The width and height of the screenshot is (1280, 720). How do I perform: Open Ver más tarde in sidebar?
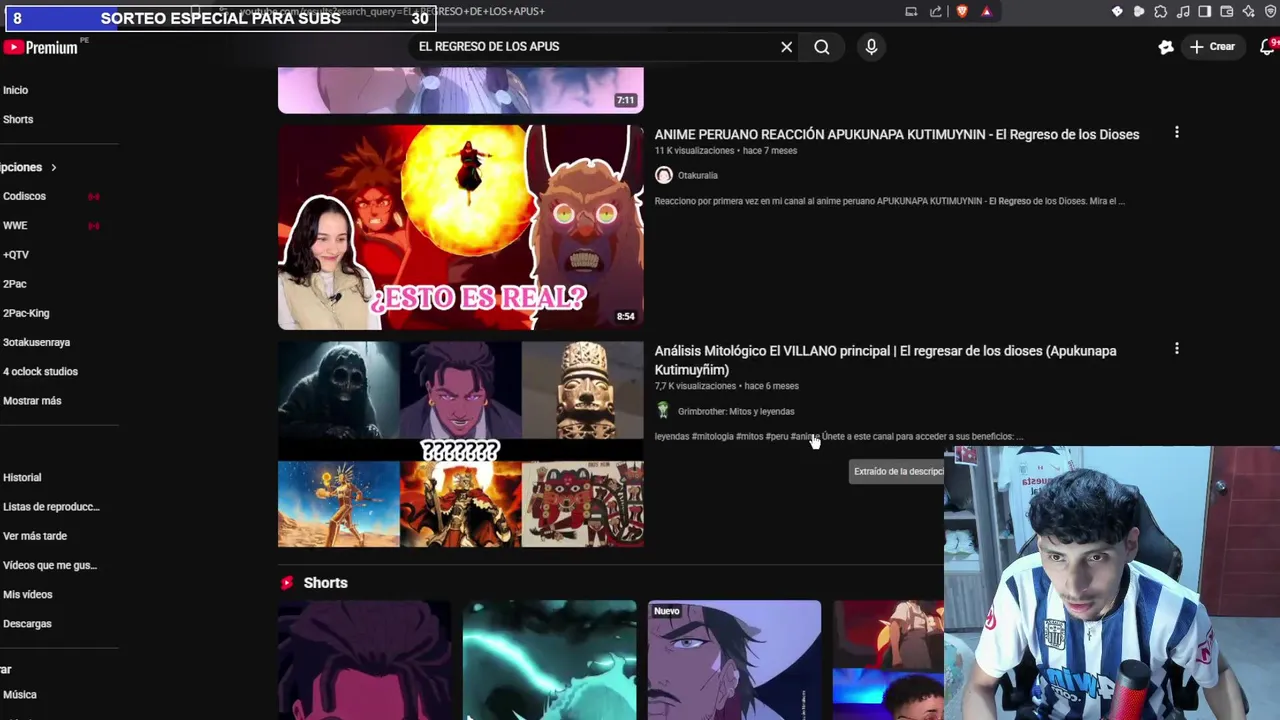click(x=35, y=536)
